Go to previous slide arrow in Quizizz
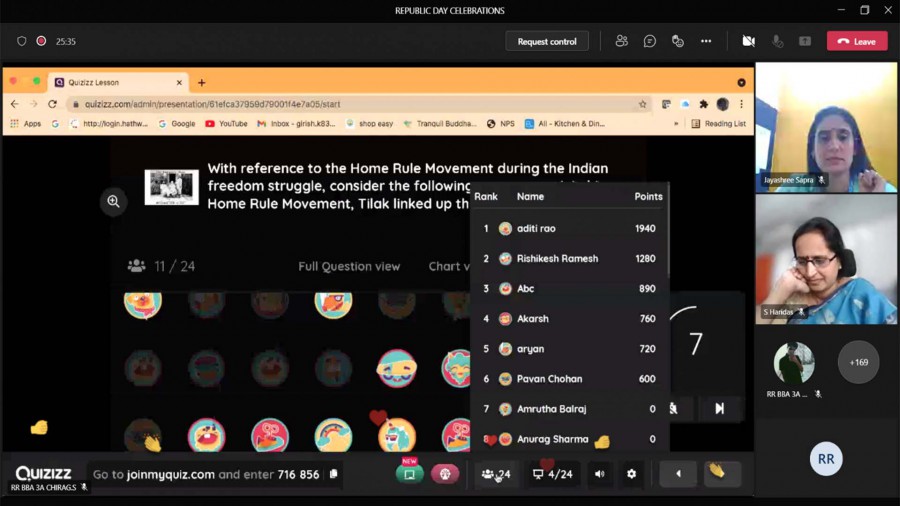This screenshot has height=506, width=900. (x=678, y=474)
